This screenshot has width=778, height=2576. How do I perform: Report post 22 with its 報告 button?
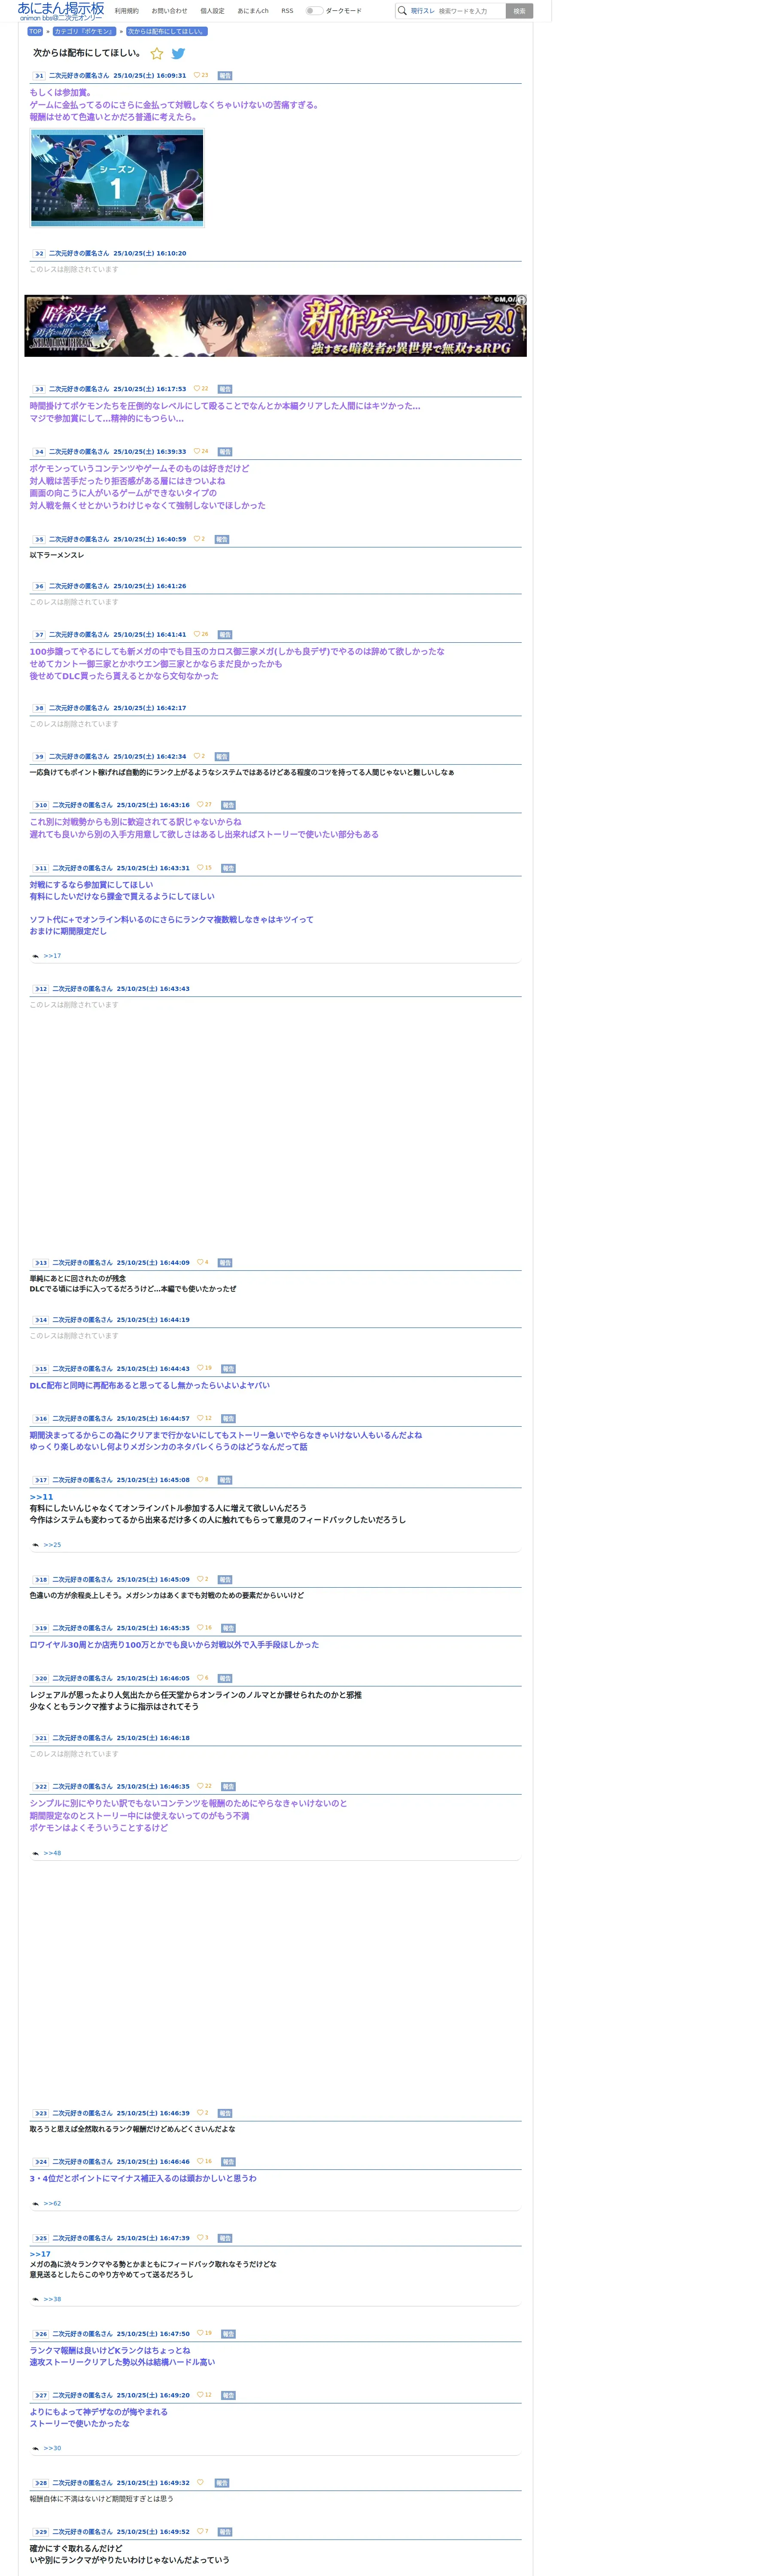pyautogui.click(x=228, y=1786)
